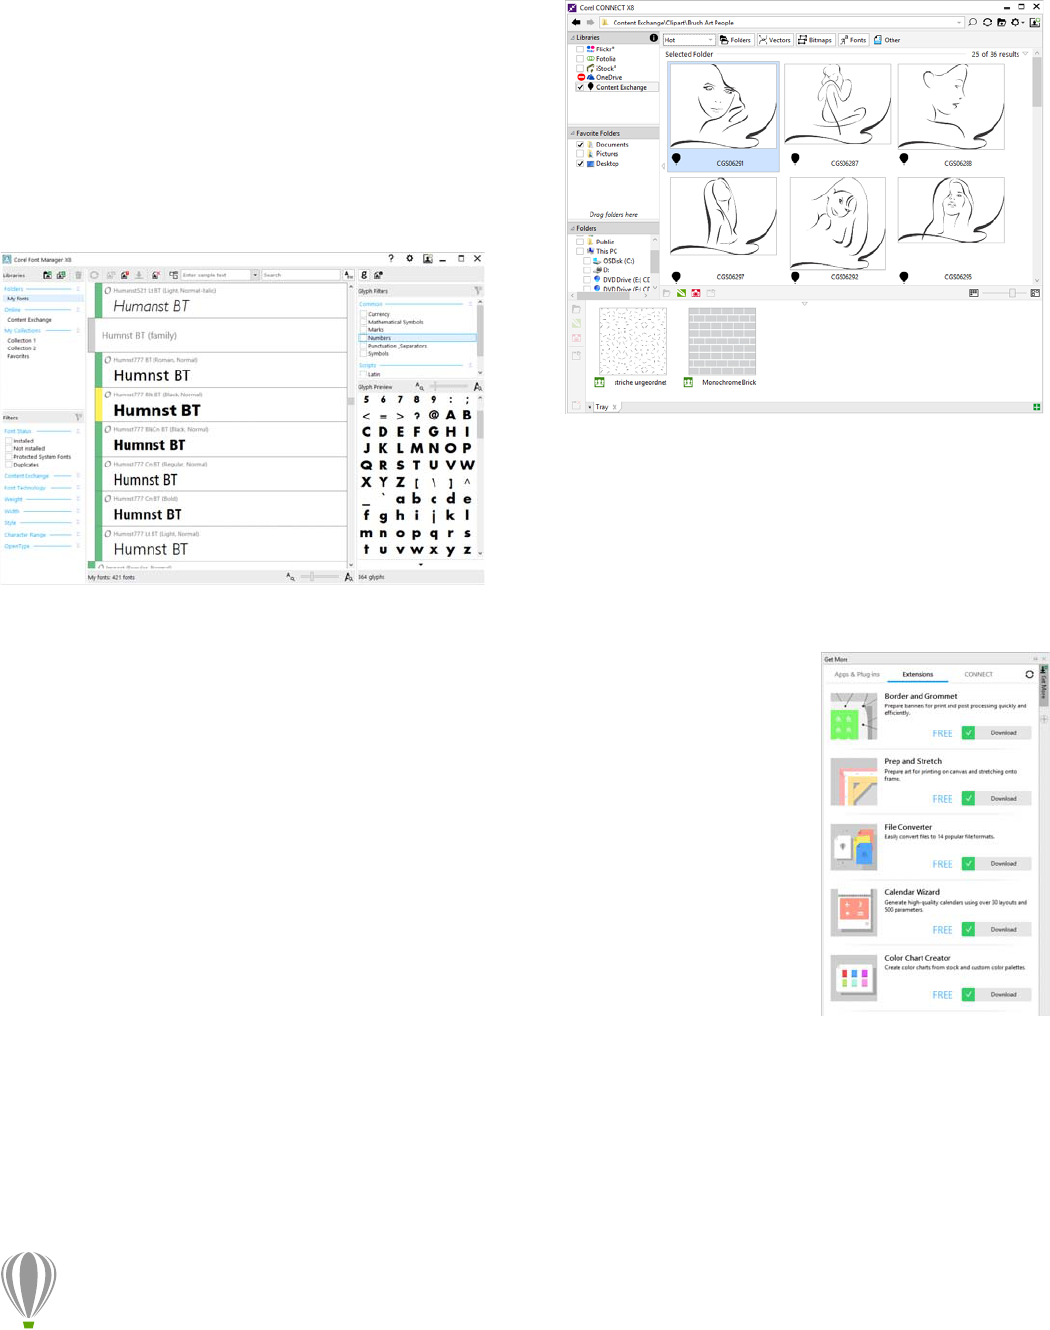This screenshot has height=1330, width=1050.
Task: Uncheck the Content Exchange library
Action: pos(580,87)
